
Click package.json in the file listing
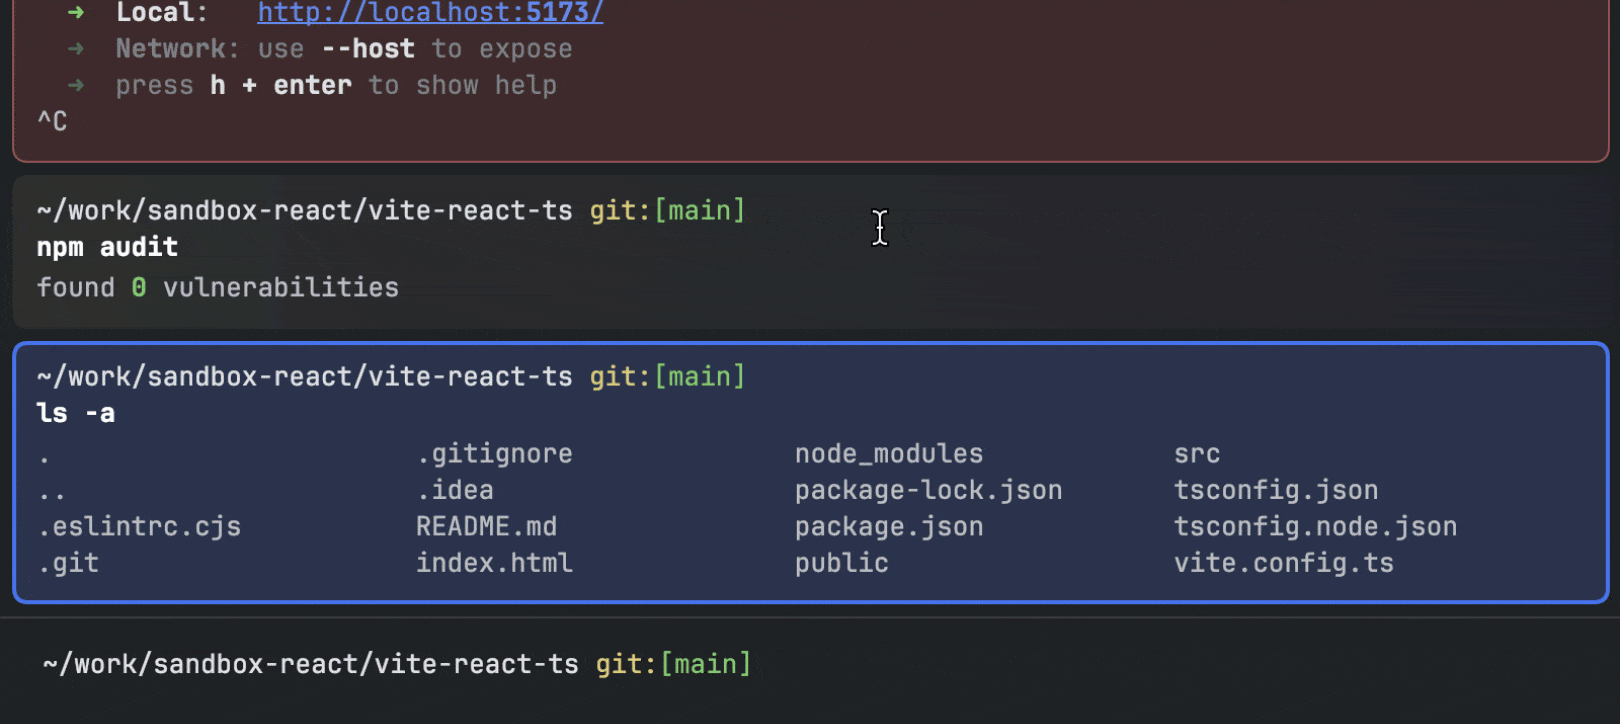[x=888, y=527]
